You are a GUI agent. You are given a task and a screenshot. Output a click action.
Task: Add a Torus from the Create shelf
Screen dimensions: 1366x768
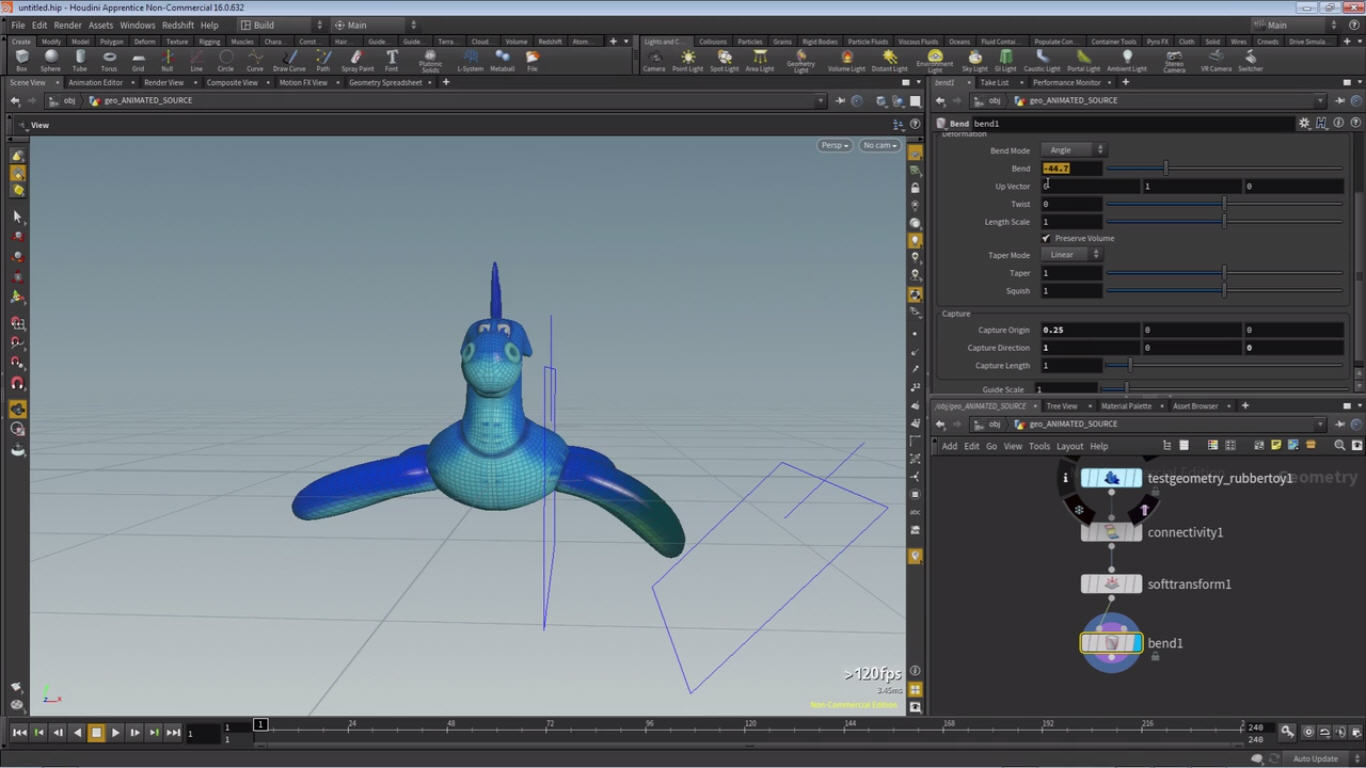[109, 60]
